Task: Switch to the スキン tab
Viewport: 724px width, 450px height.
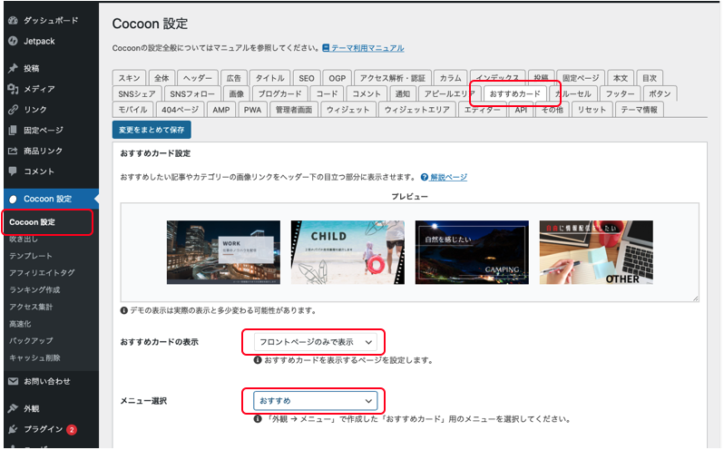Action: [x=129, y=78]
